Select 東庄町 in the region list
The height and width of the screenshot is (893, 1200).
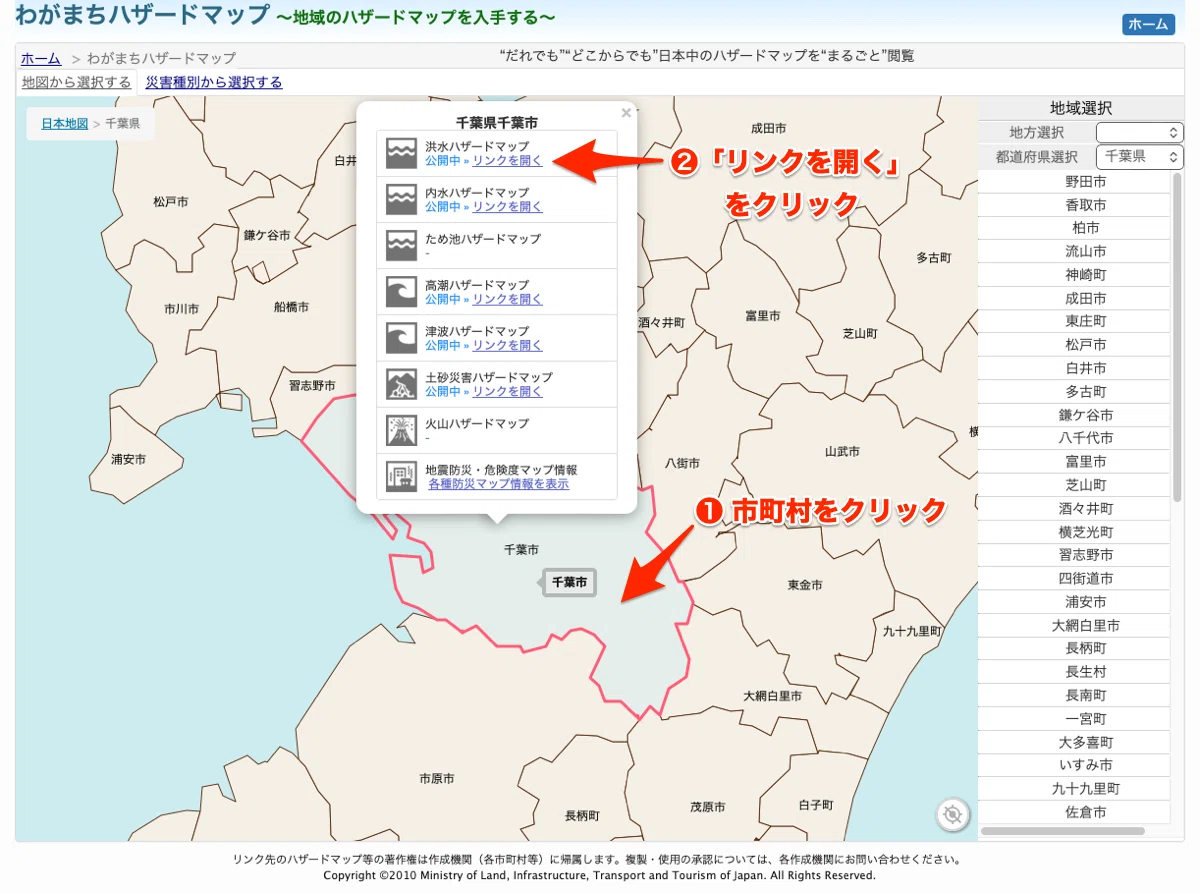pyautogui.click(x=1074, y=321)
